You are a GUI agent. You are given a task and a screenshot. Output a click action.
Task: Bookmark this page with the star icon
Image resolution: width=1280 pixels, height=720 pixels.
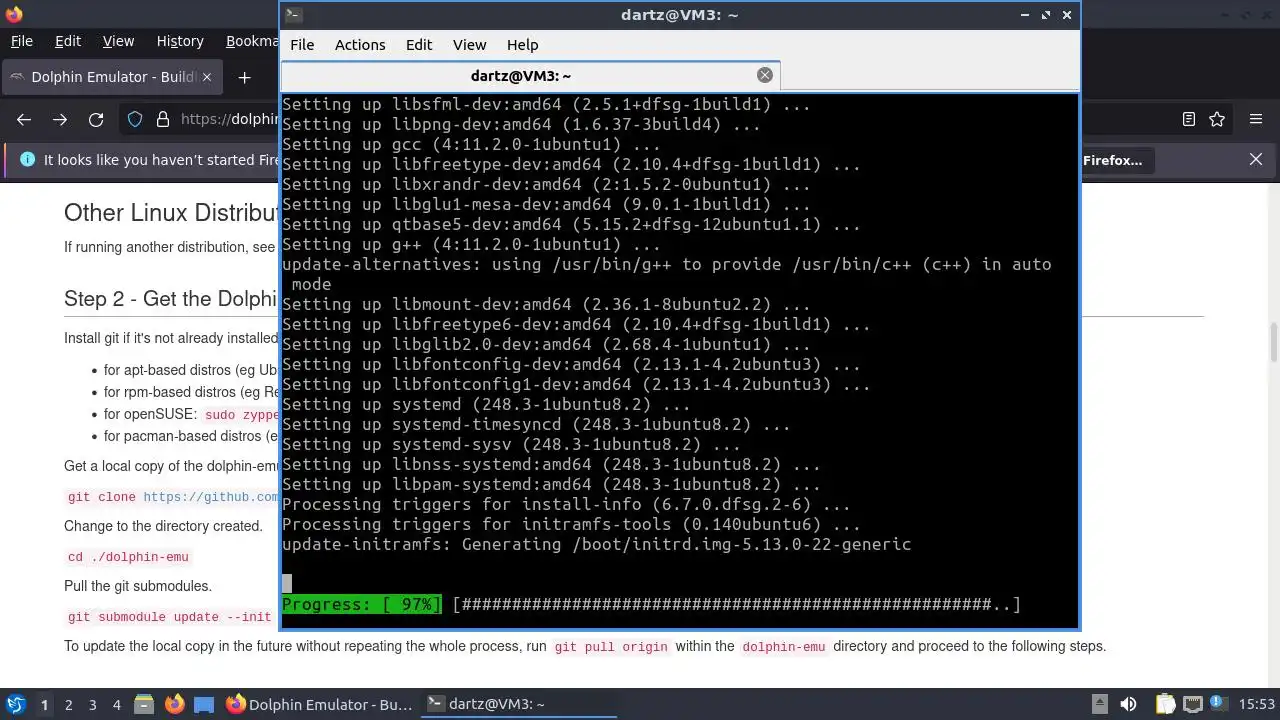pos(1217,119)
